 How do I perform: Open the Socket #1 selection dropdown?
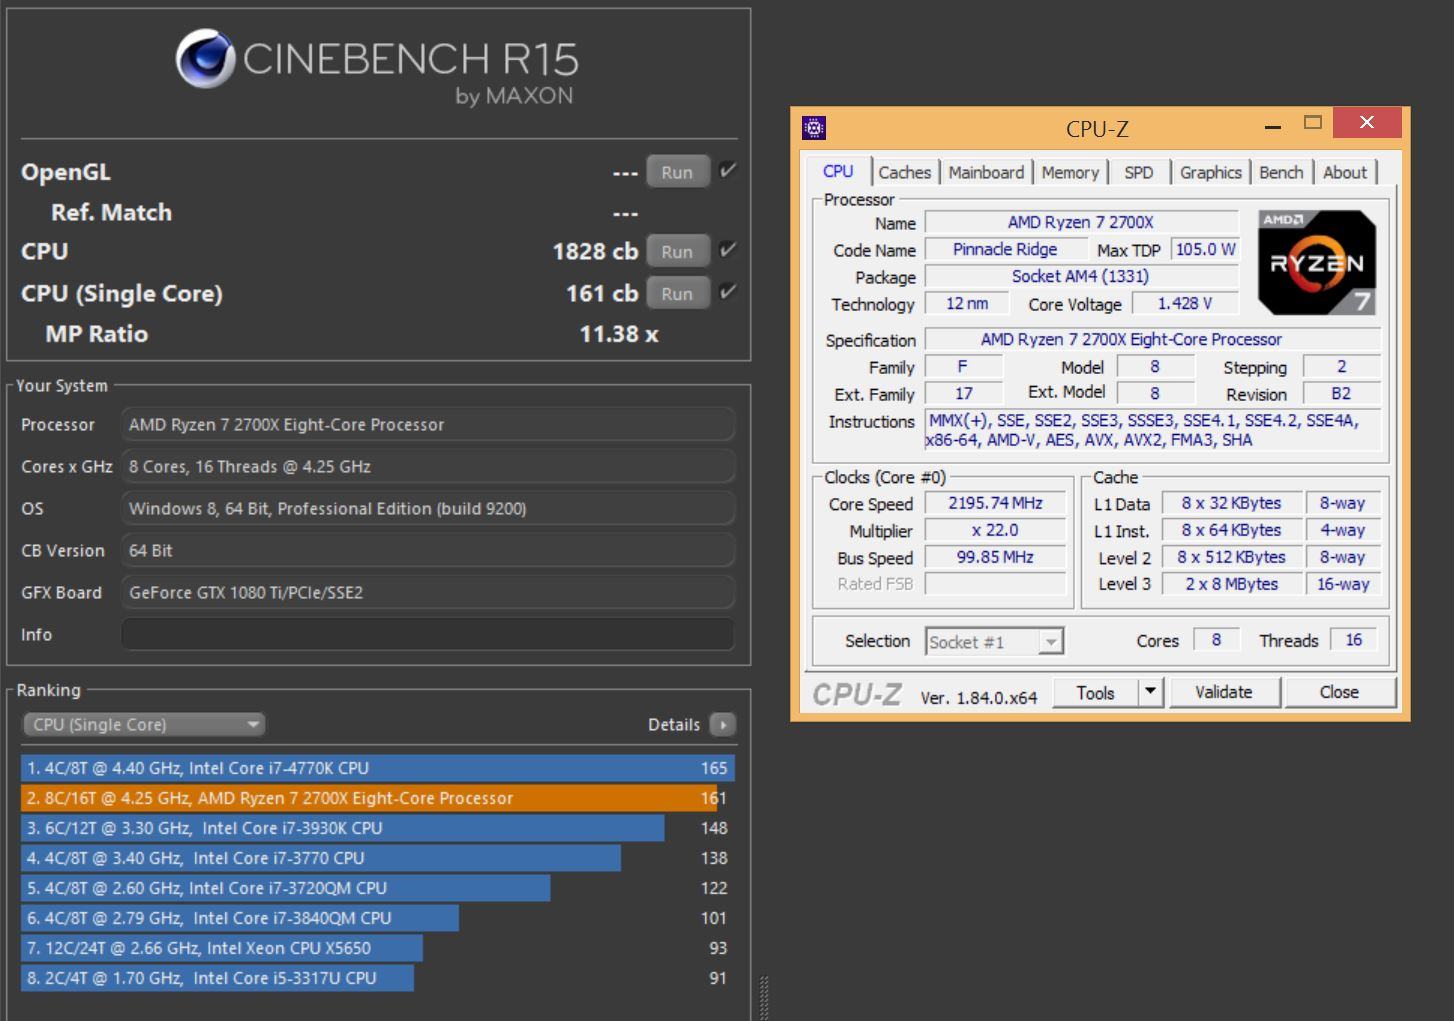(994, 642)
